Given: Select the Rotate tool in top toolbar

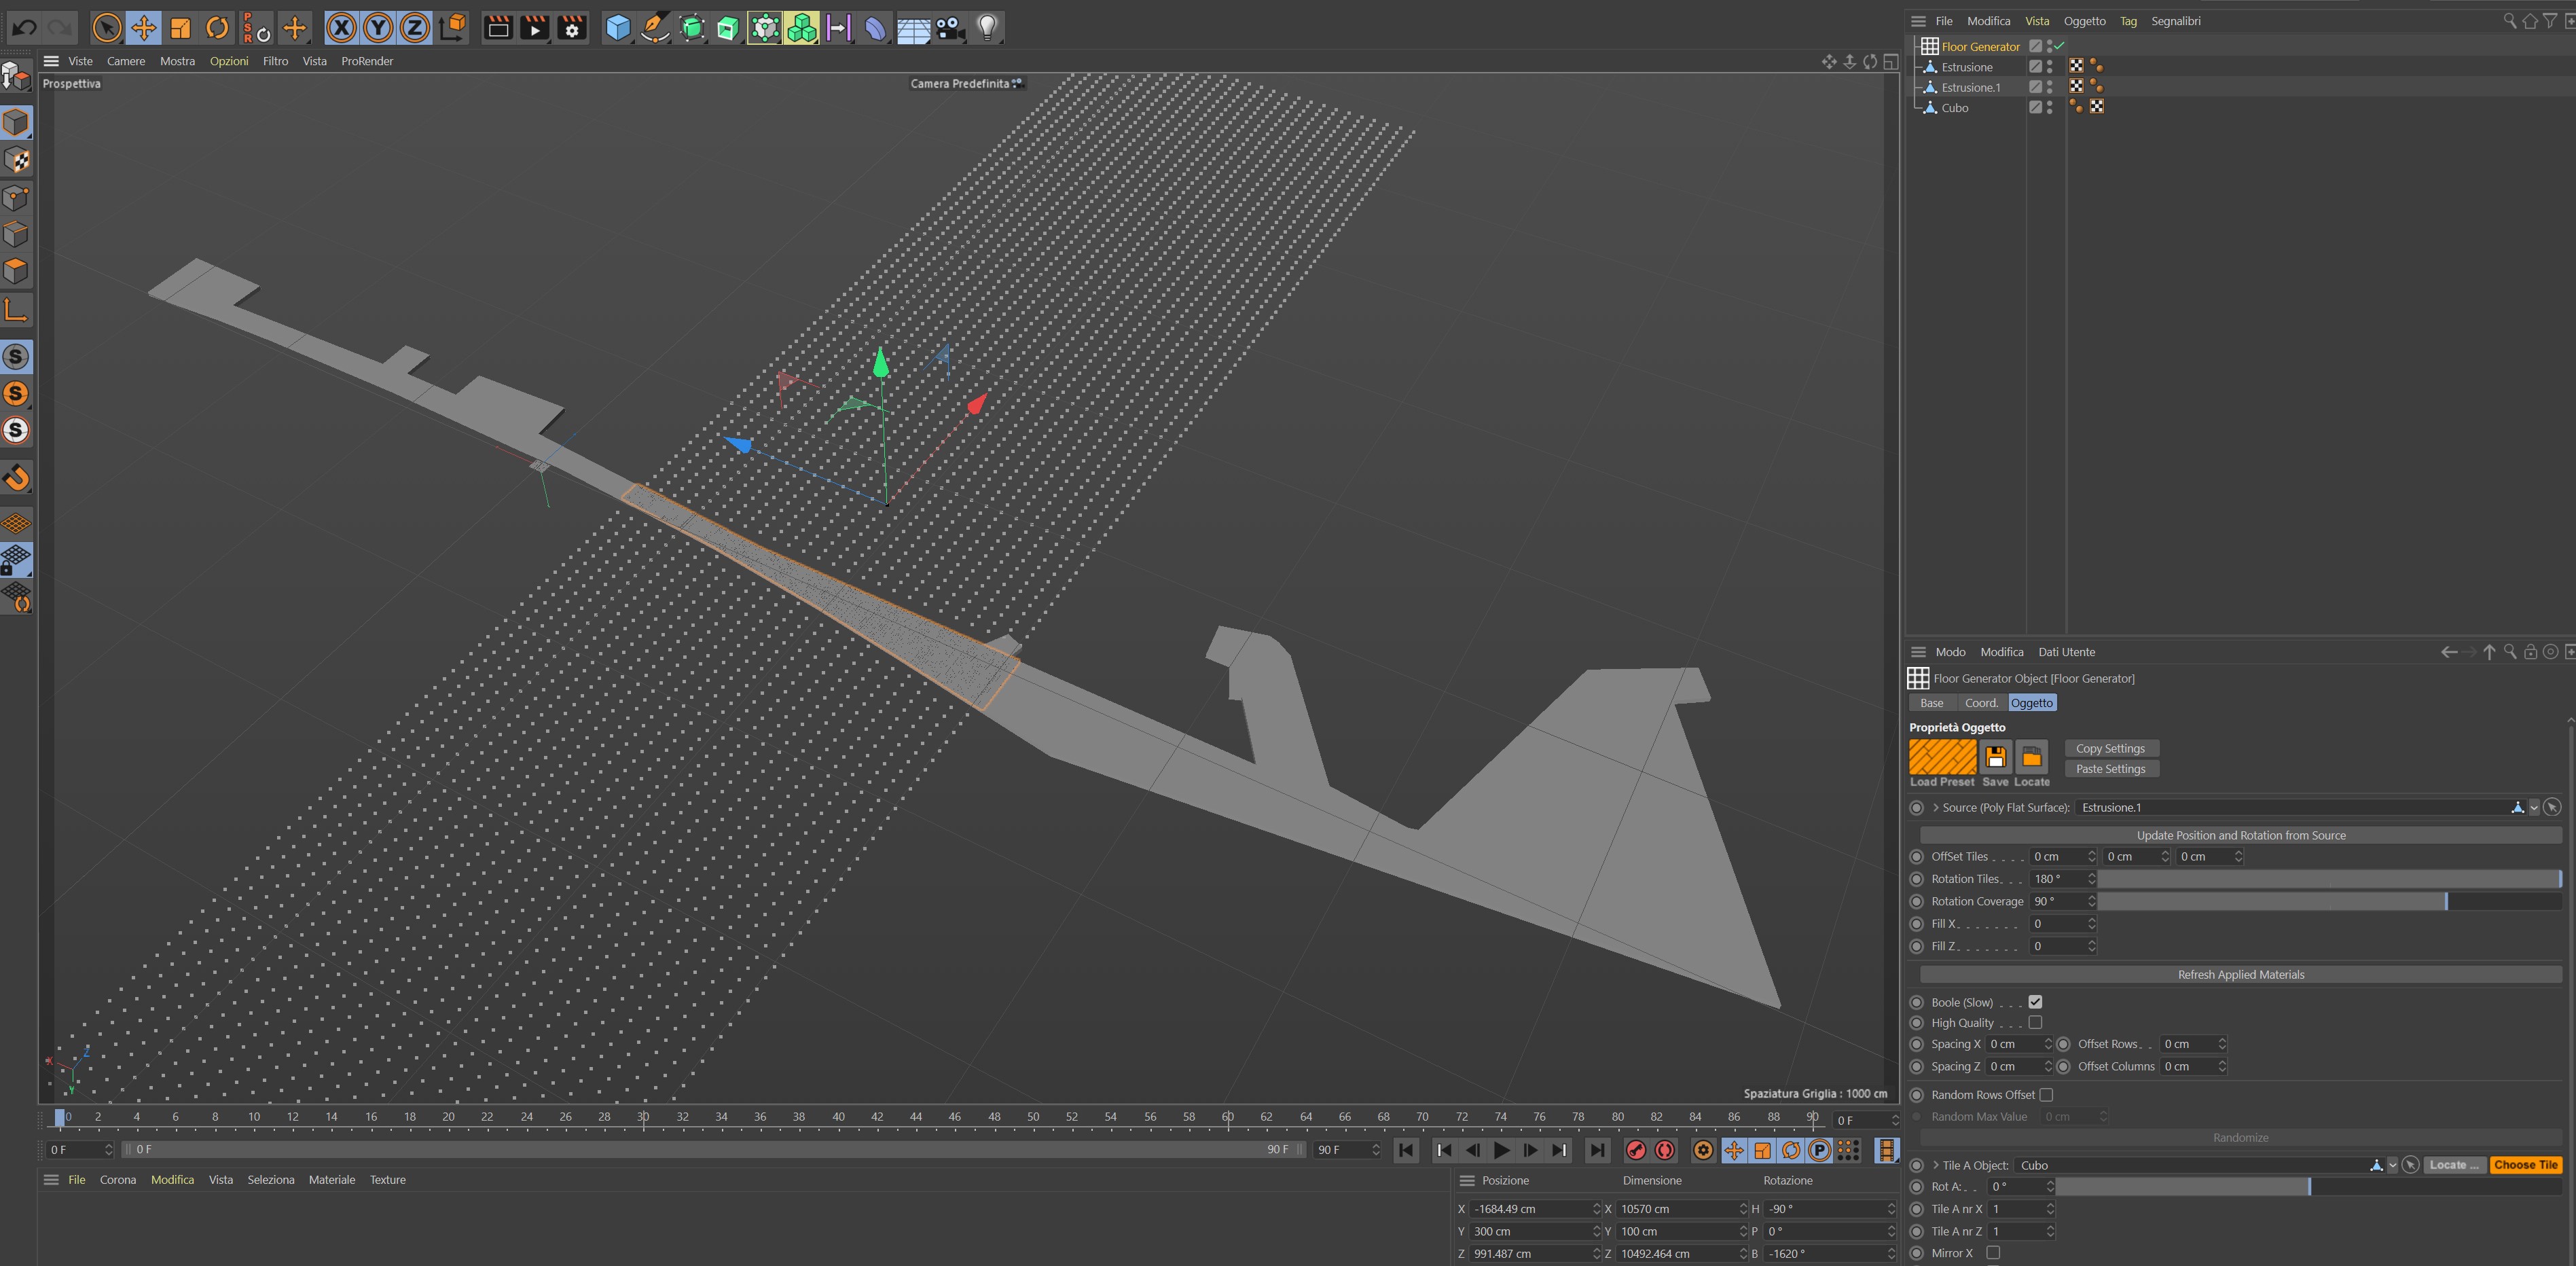Looking at the screenshot, I should click(217, 28).
